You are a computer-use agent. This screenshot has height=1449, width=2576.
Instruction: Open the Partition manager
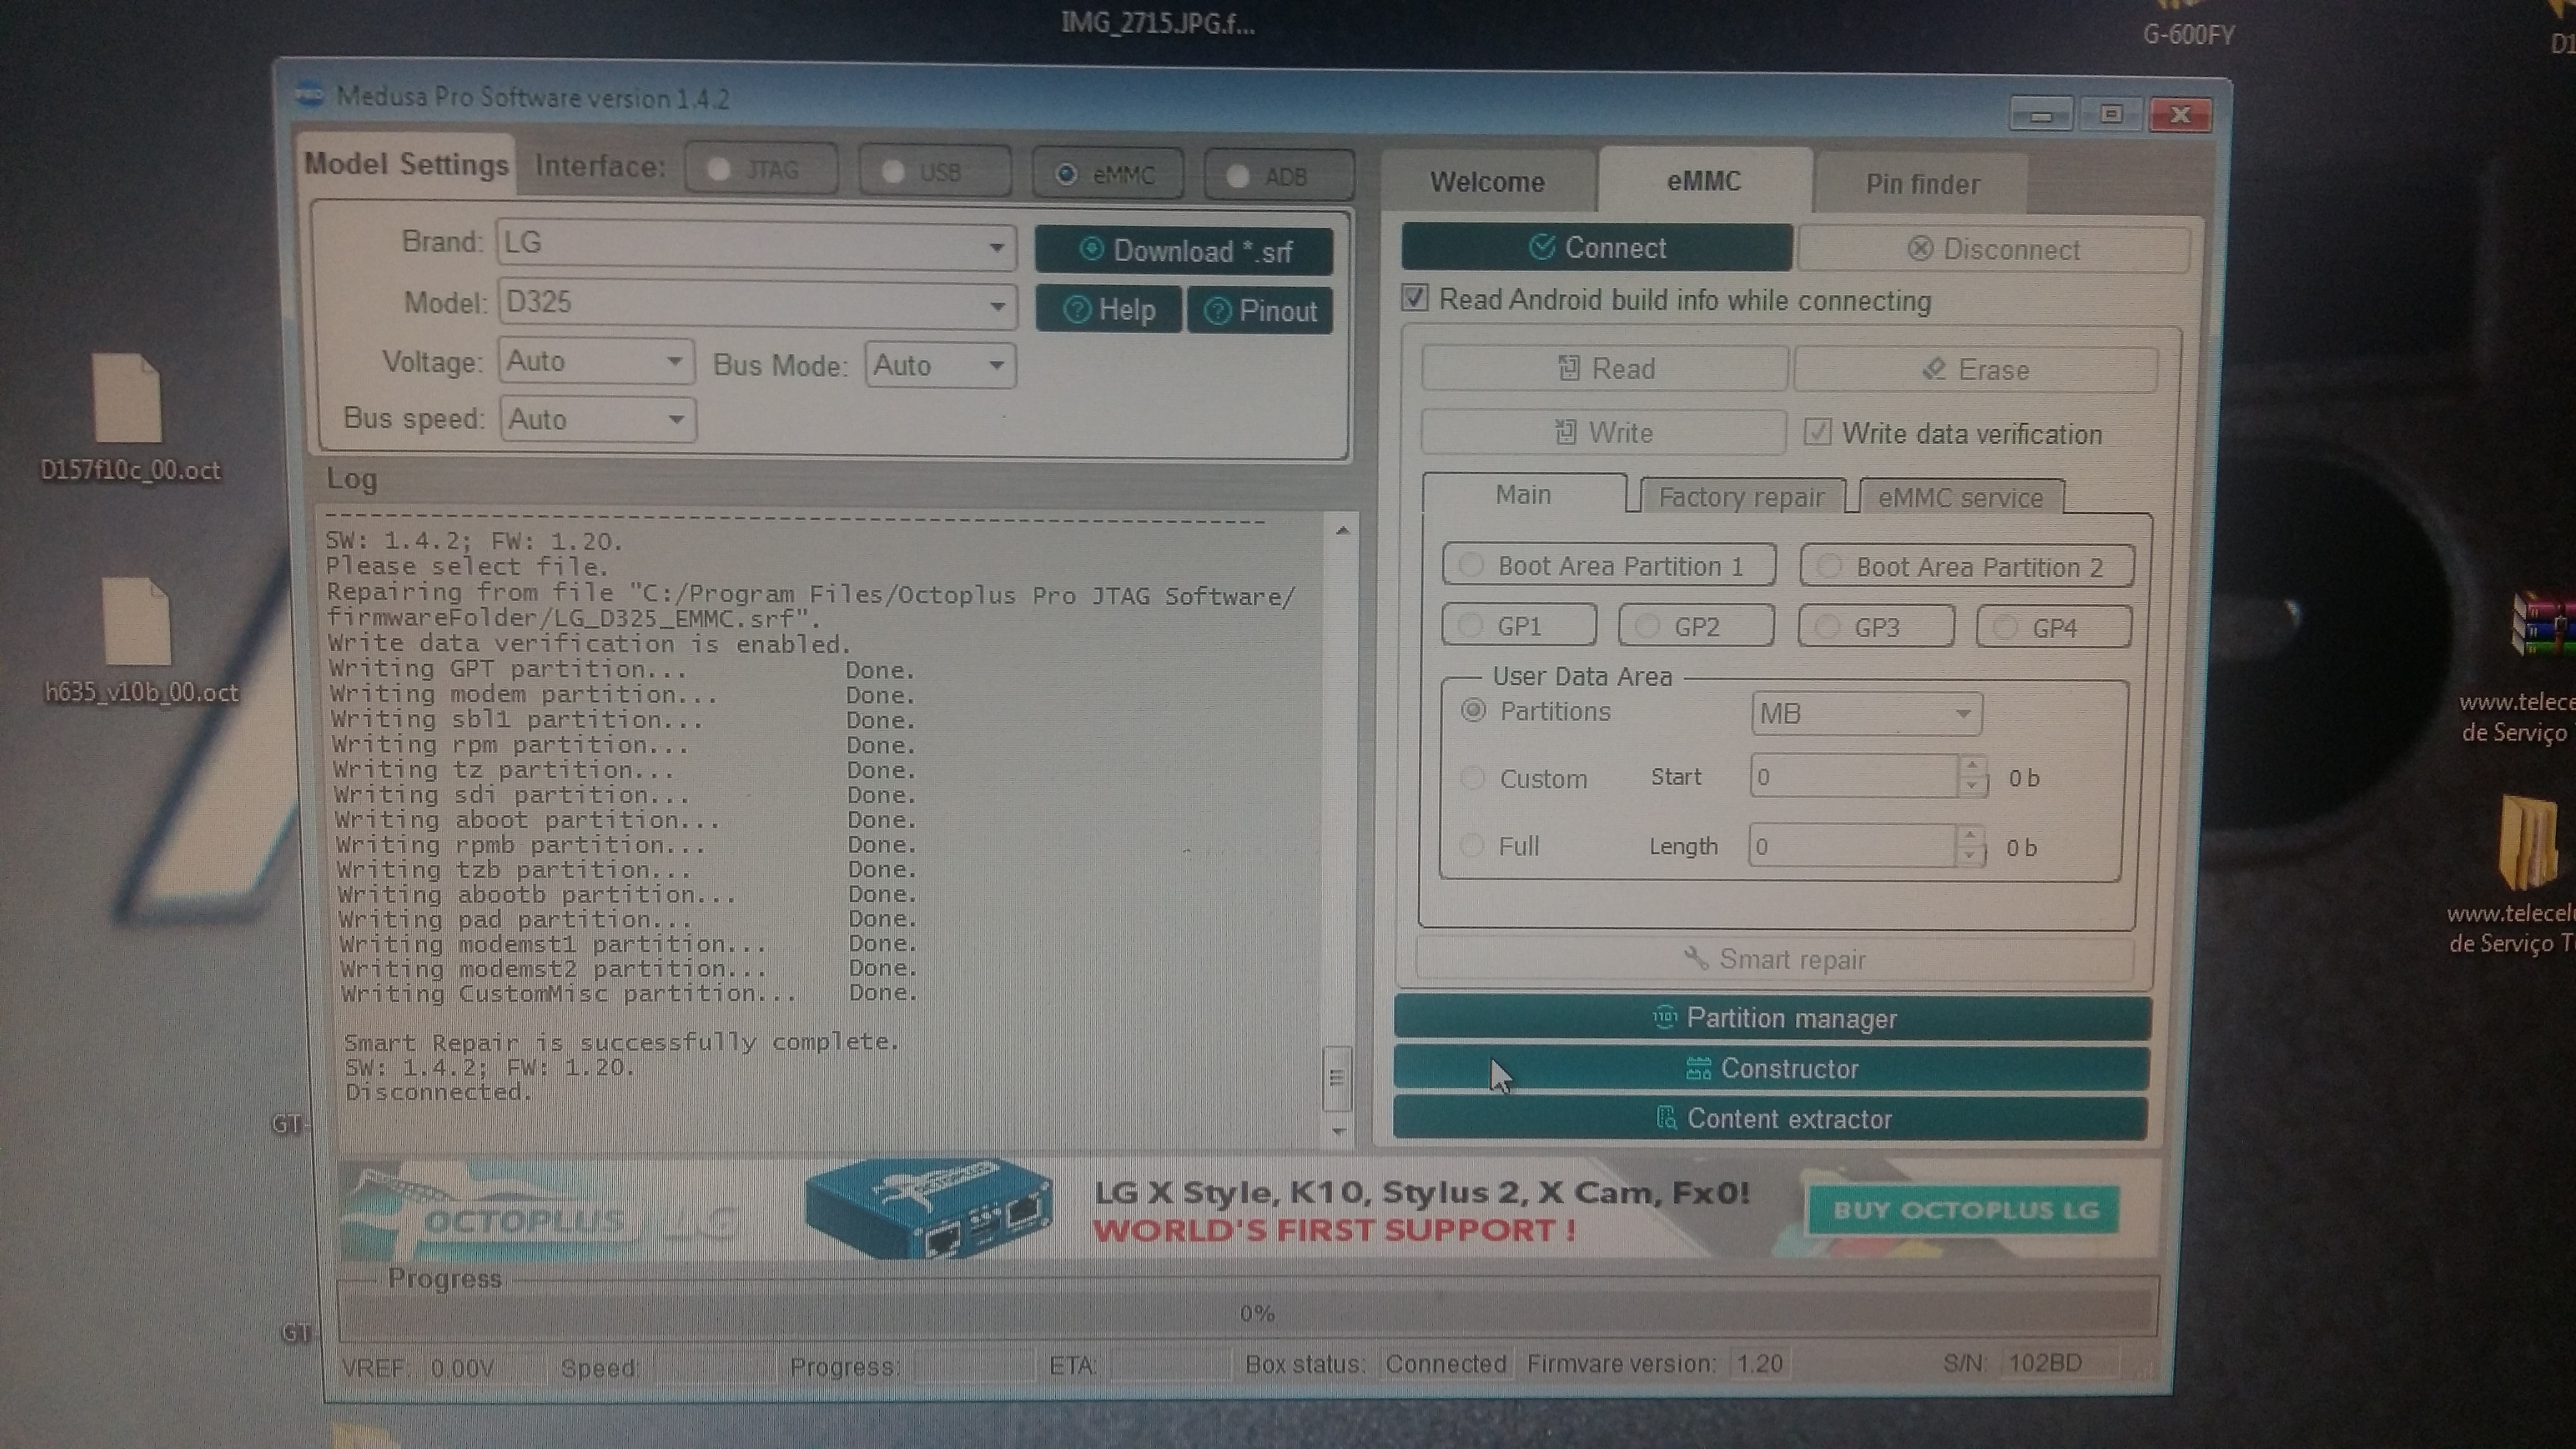(x=1772, y=1018)
